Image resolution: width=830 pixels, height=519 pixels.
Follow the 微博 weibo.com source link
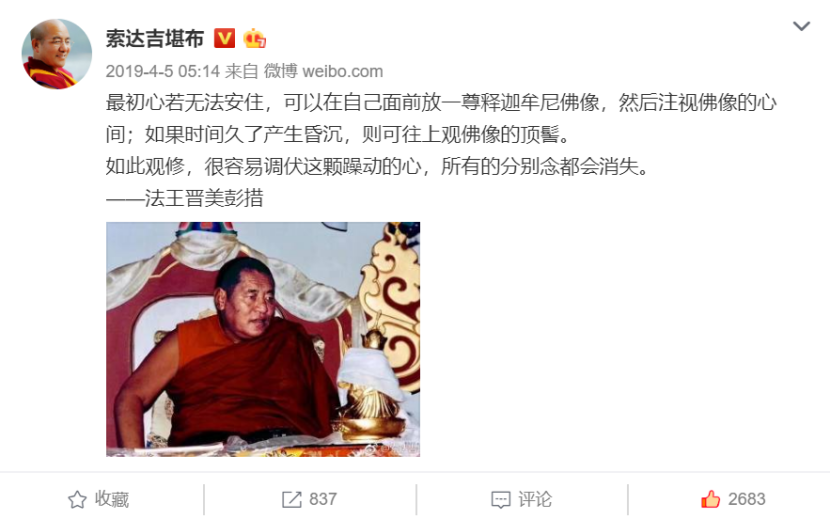(323, 71)
